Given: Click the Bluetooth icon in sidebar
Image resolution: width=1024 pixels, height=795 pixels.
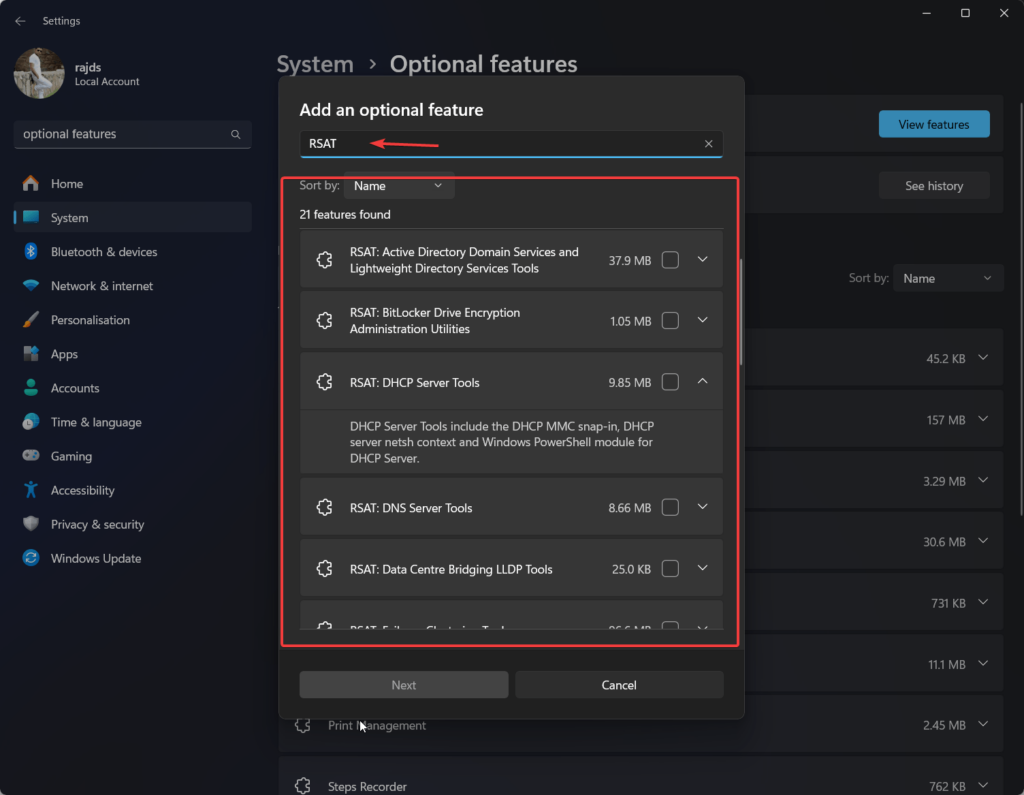Looking at the screenshot, I should pyautogui.click(x=31, y=251).
